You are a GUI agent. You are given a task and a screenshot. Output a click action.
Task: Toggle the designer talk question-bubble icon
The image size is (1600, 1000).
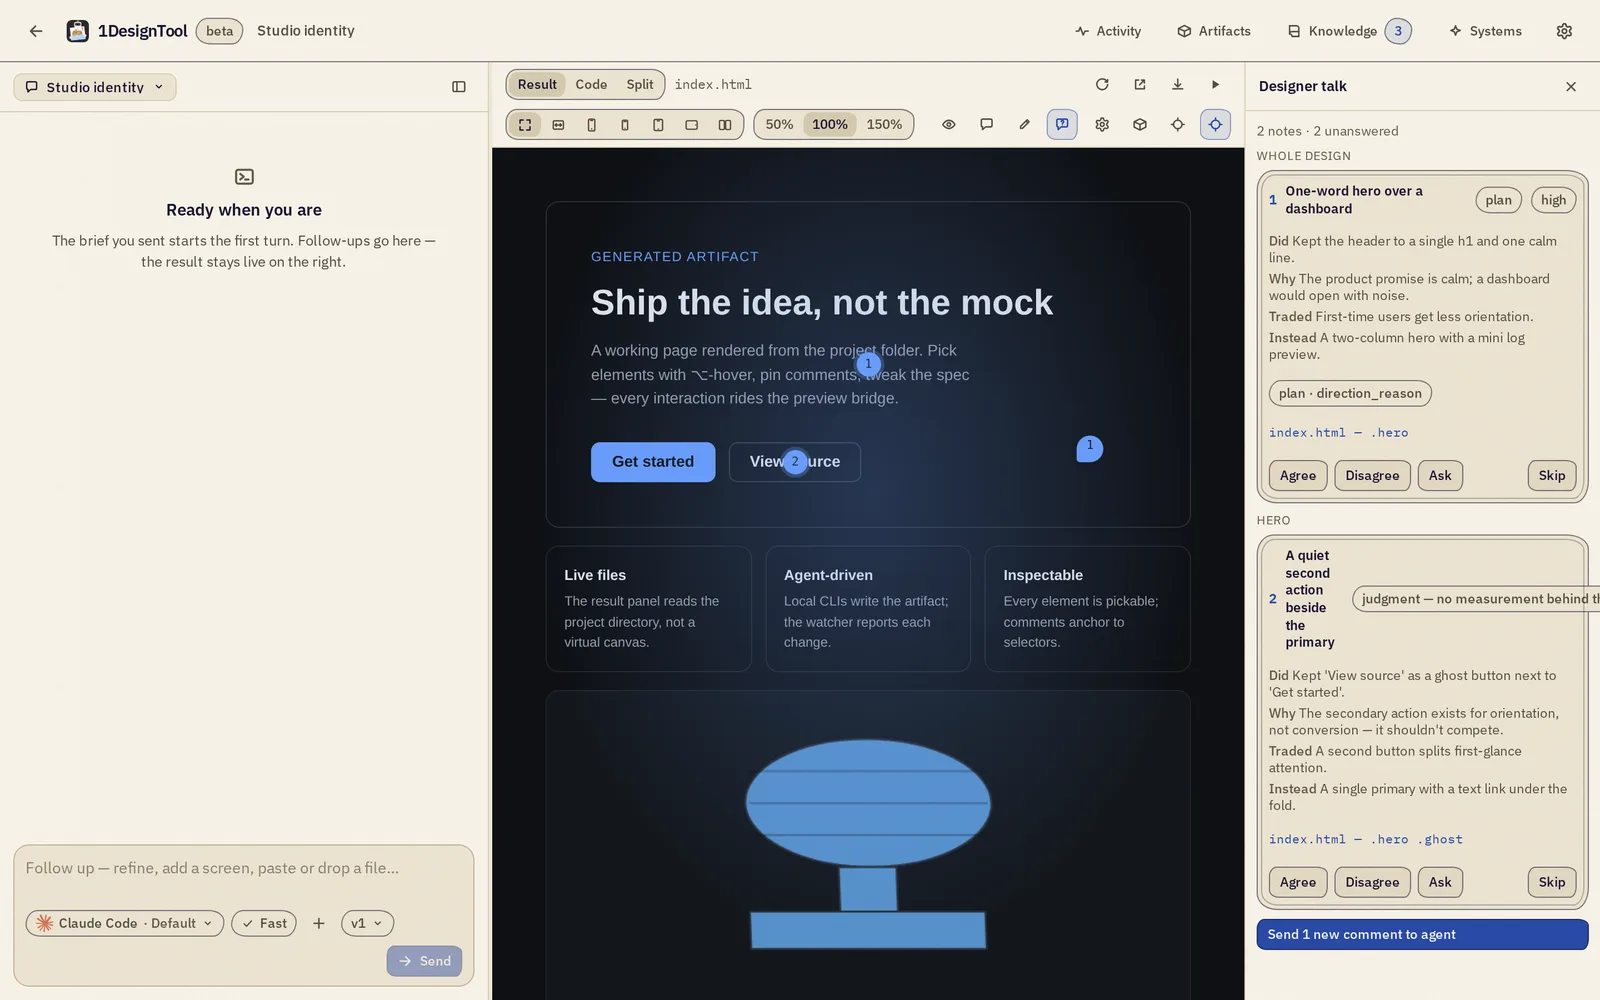click(1062, 124)
